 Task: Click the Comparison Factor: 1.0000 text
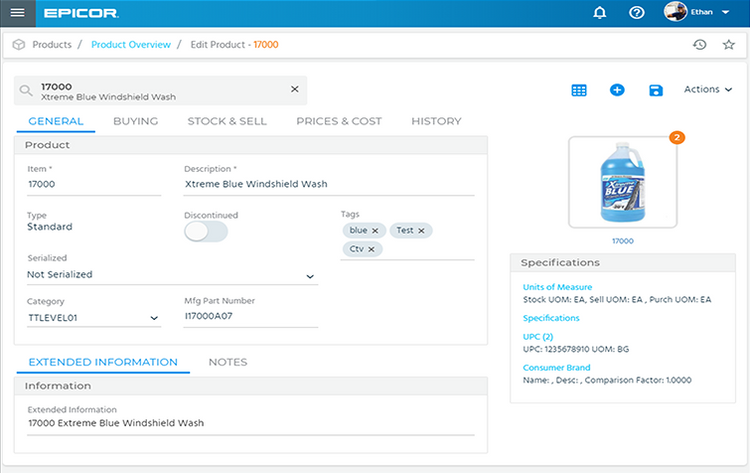tap(638, 380)
